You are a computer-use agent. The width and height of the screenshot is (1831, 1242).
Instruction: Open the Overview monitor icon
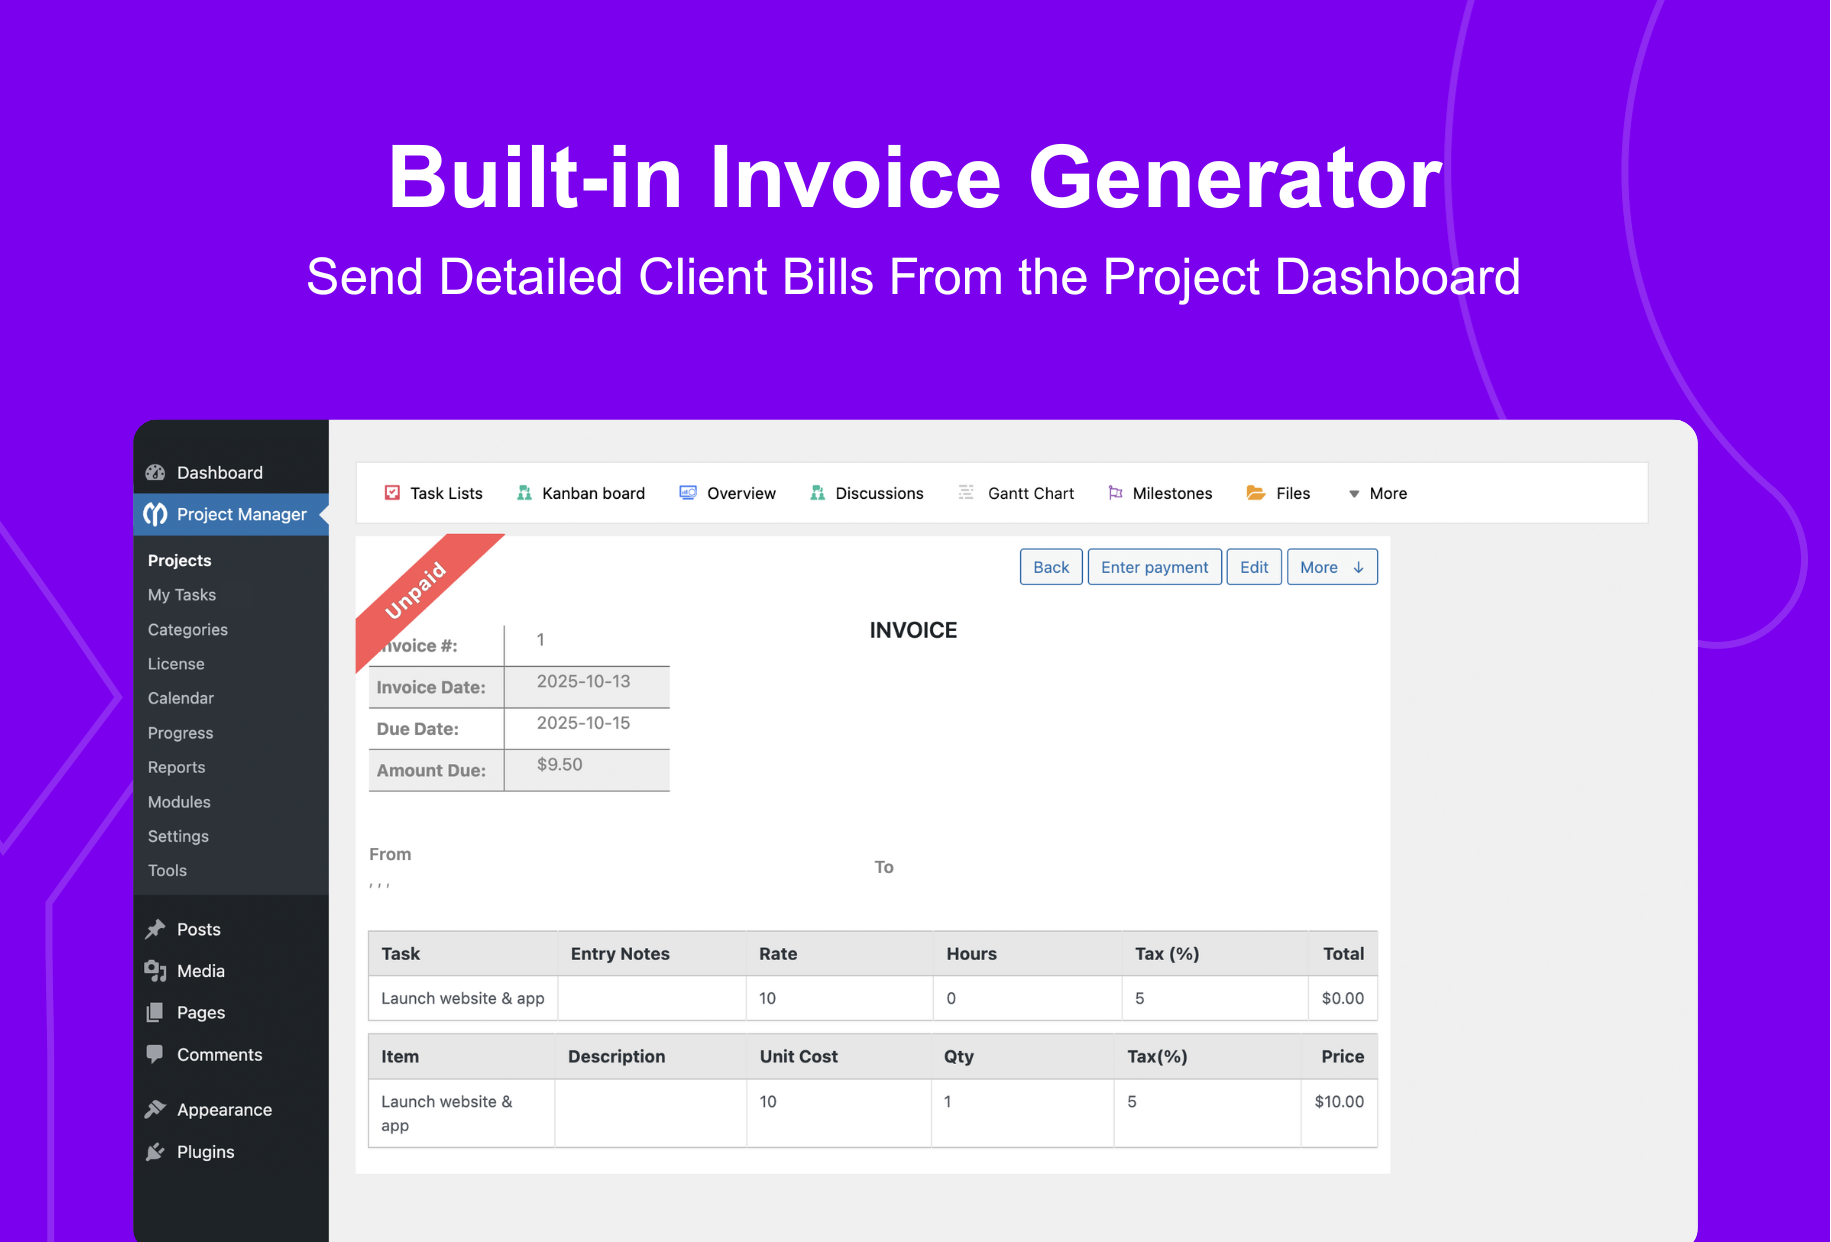(x=687, y=492)
